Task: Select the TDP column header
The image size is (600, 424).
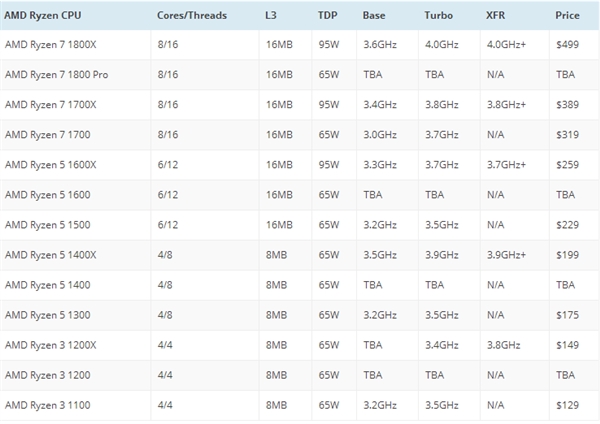Action: [327, 17]
